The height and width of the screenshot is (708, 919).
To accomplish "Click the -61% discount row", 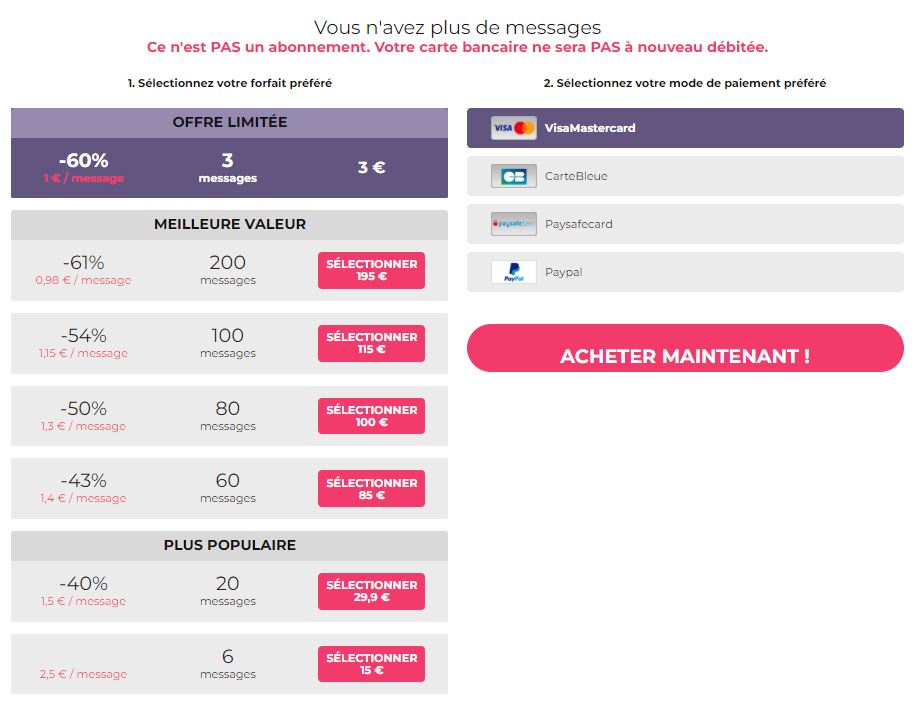I will 229,270.
